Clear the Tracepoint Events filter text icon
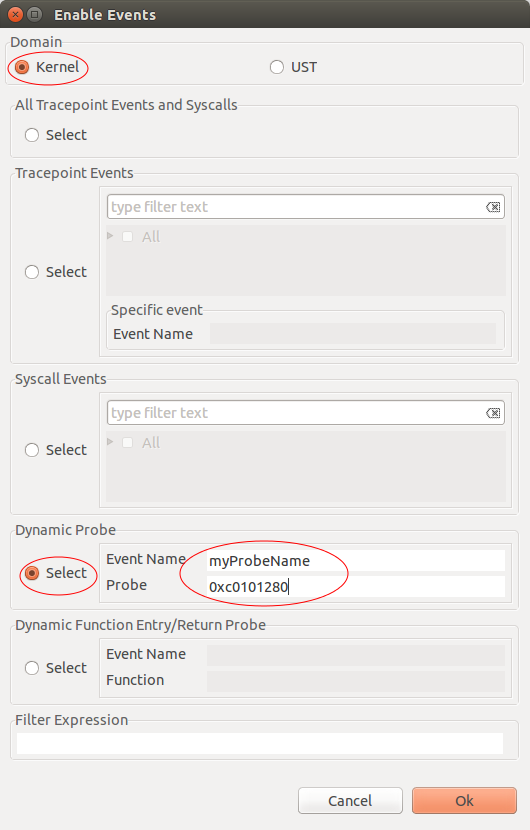Viewport: 530px width, 830px height. click(x=493, y=207)
